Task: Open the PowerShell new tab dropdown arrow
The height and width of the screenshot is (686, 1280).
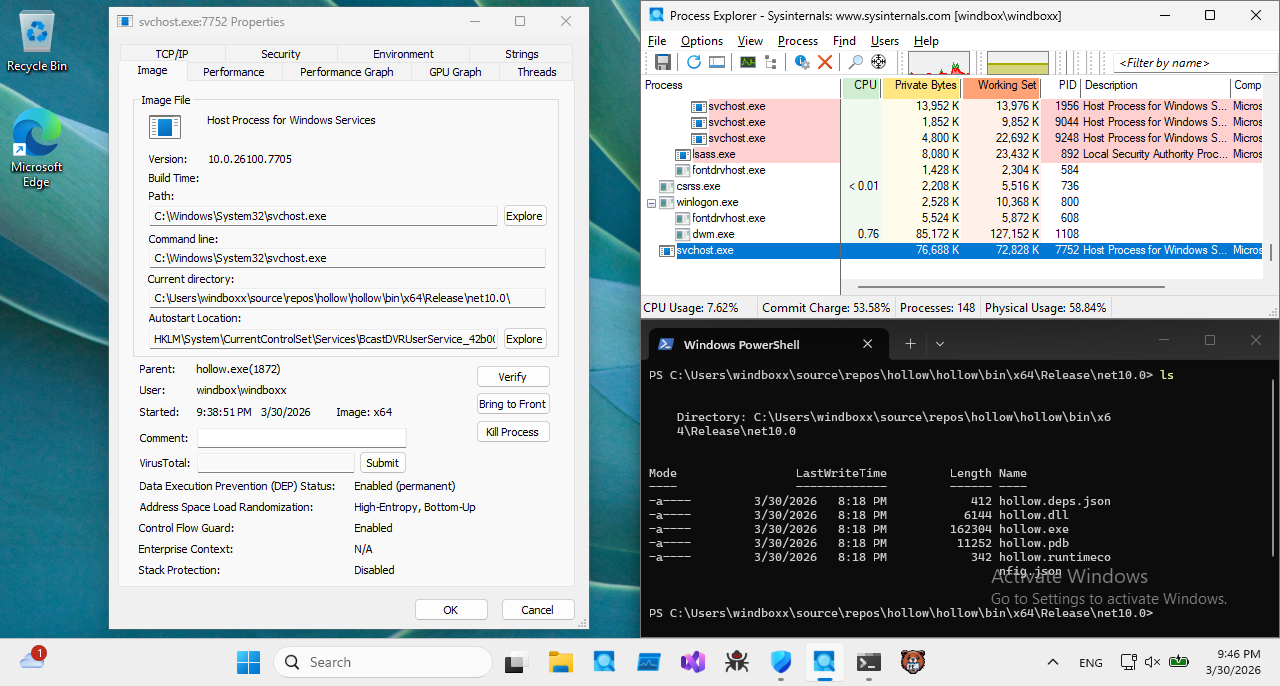Action: point(939,344)
